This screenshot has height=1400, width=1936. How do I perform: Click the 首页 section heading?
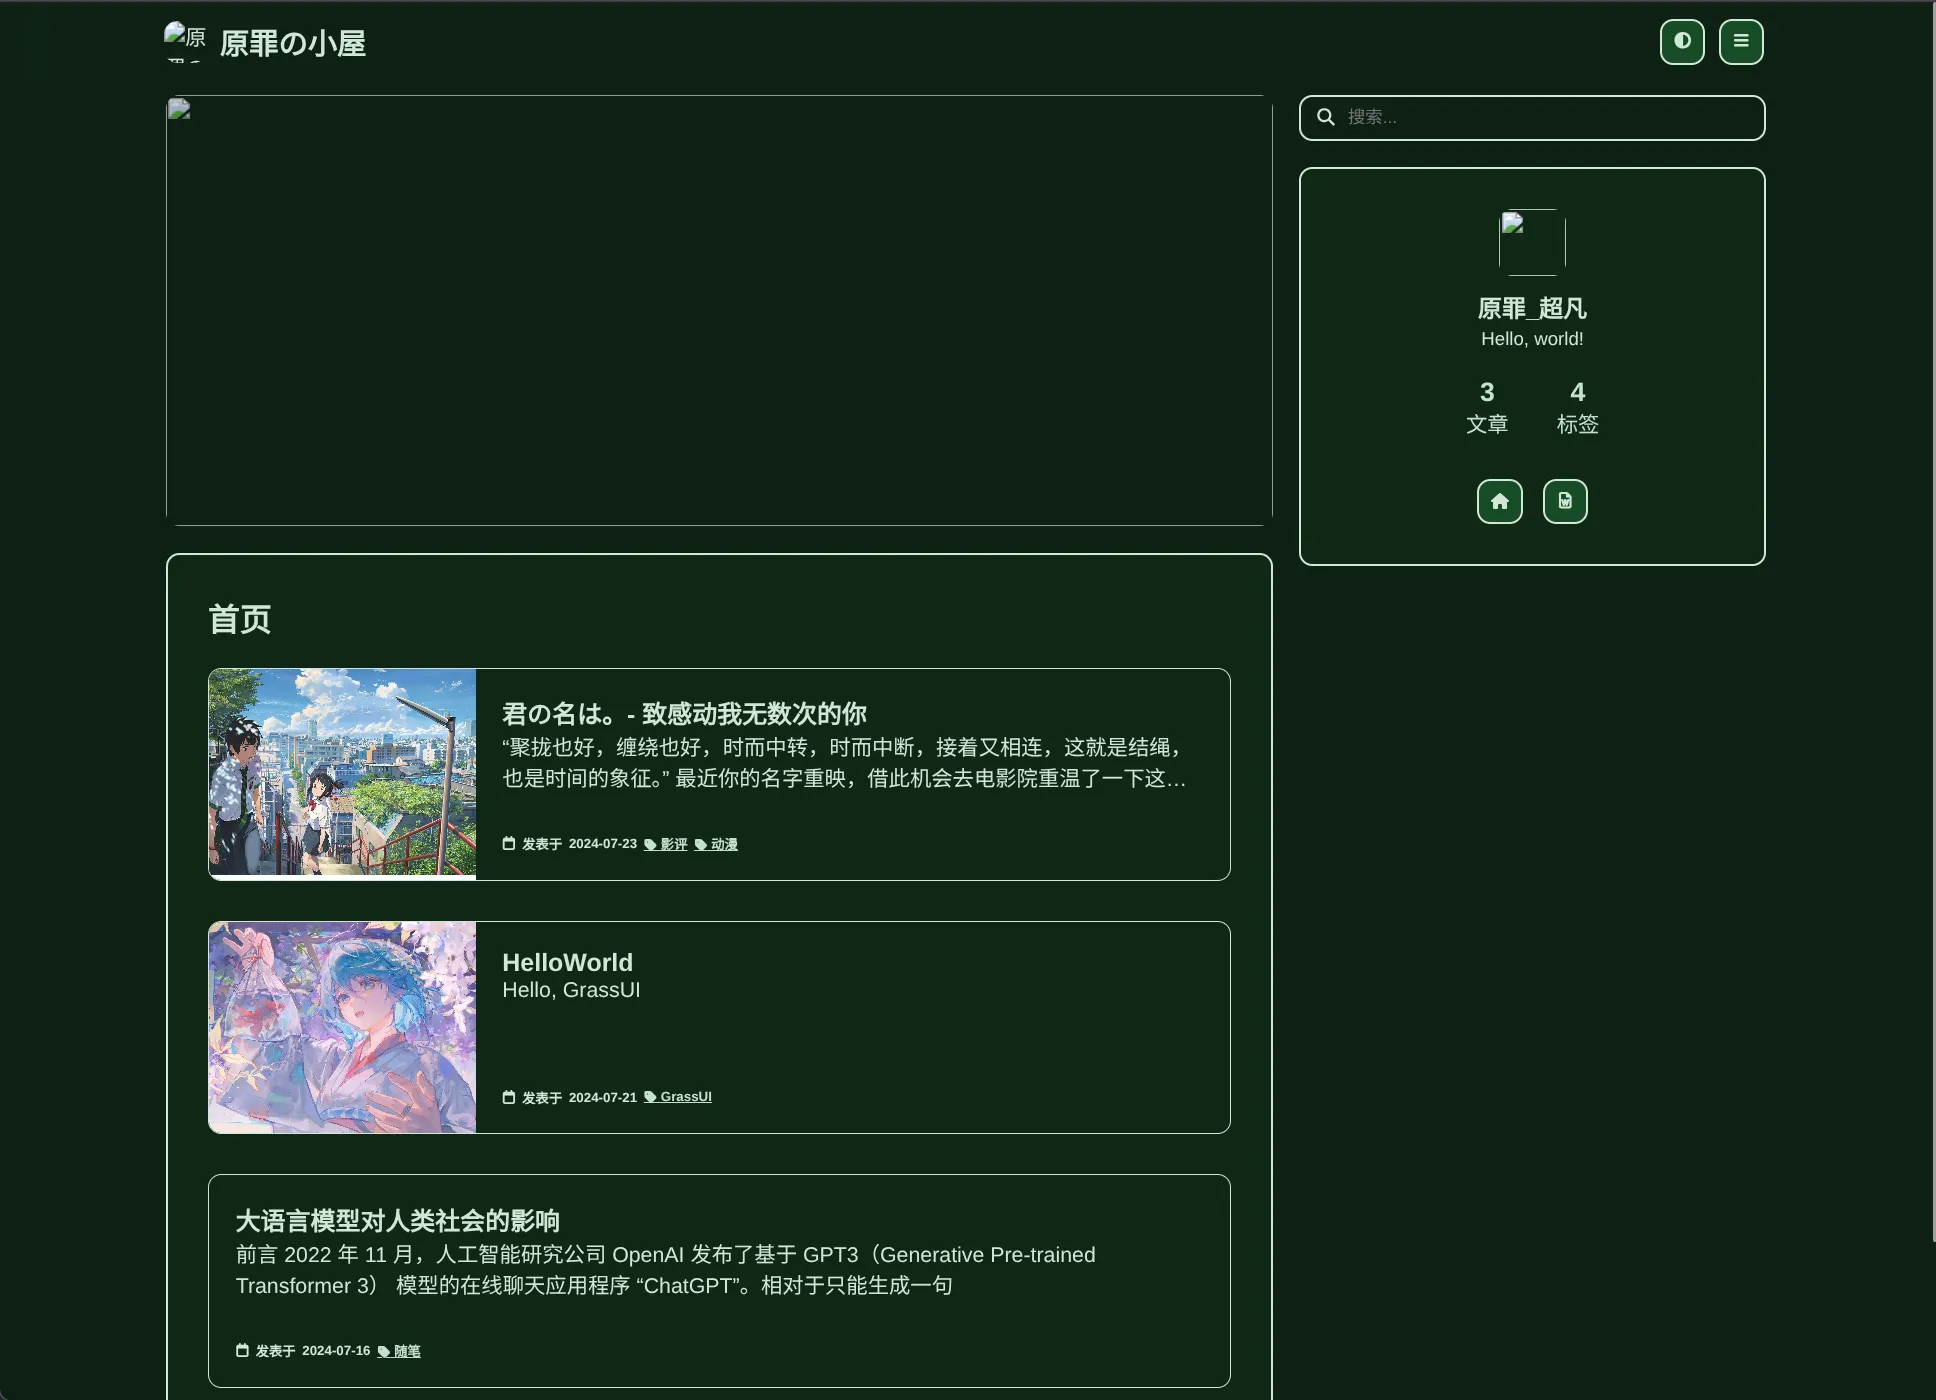click(x=240, y=619)
